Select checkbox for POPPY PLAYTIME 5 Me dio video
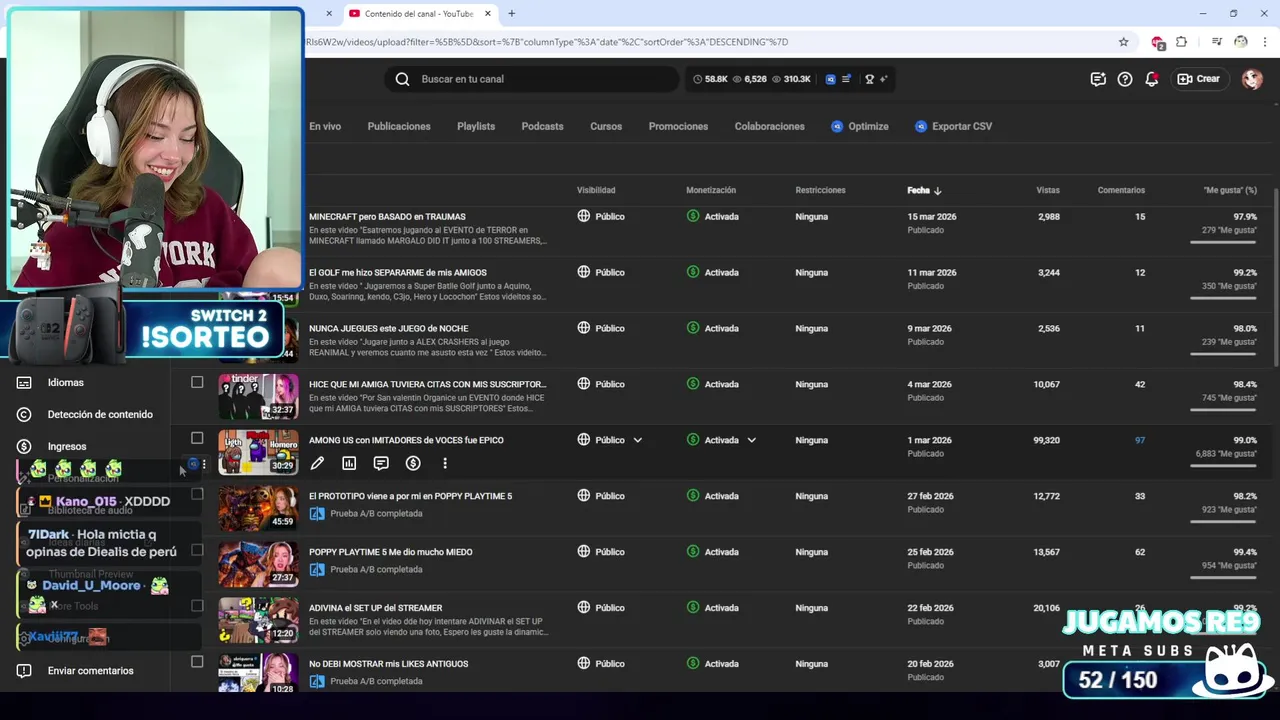This screenshot has height=720, width=1280. click(197, 550)
